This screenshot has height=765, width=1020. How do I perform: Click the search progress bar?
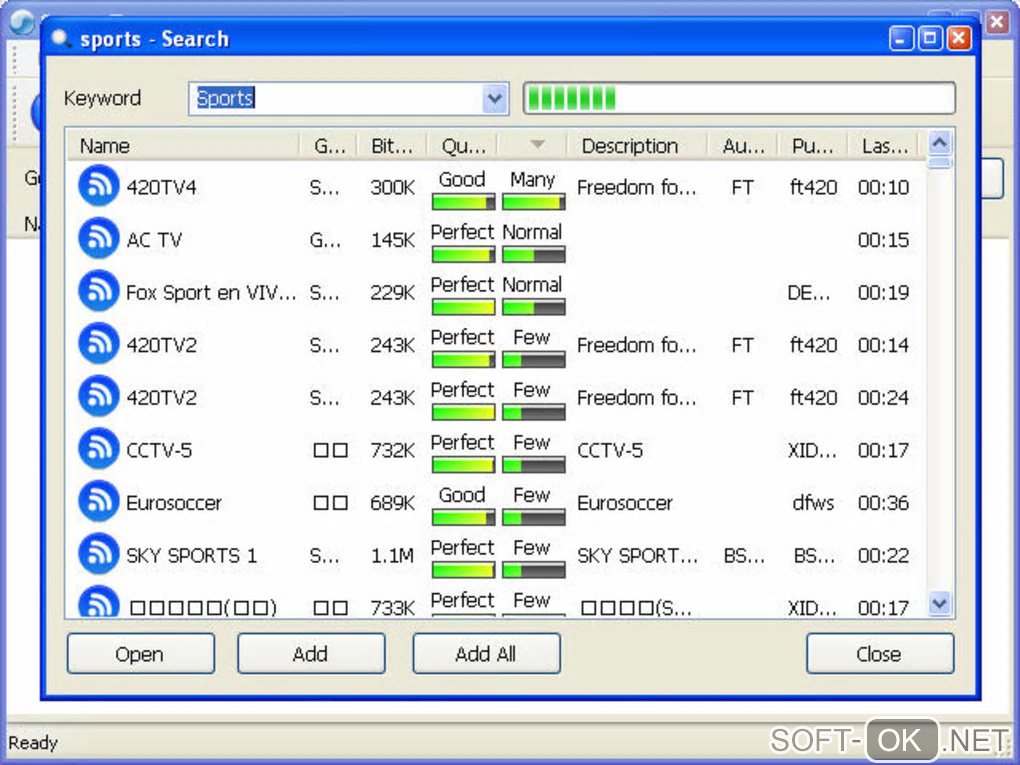click(x=739, y=98)
